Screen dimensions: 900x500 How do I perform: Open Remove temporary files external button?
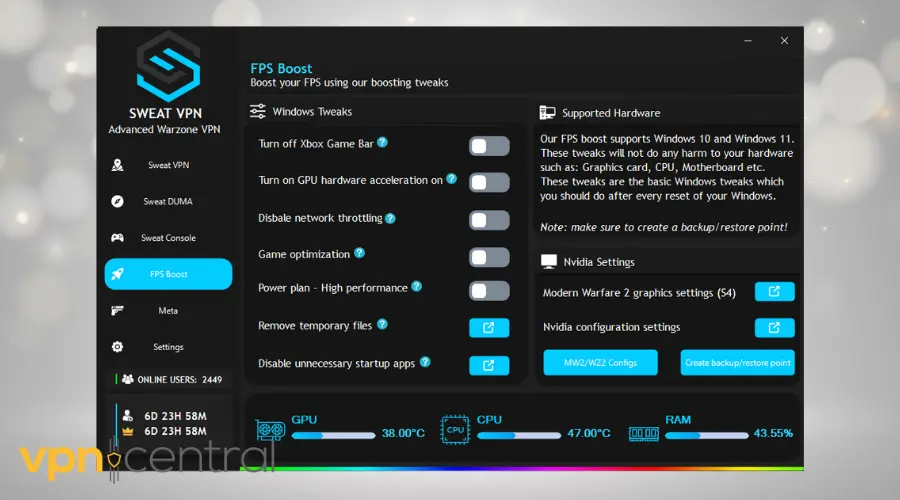coord(489,328)
